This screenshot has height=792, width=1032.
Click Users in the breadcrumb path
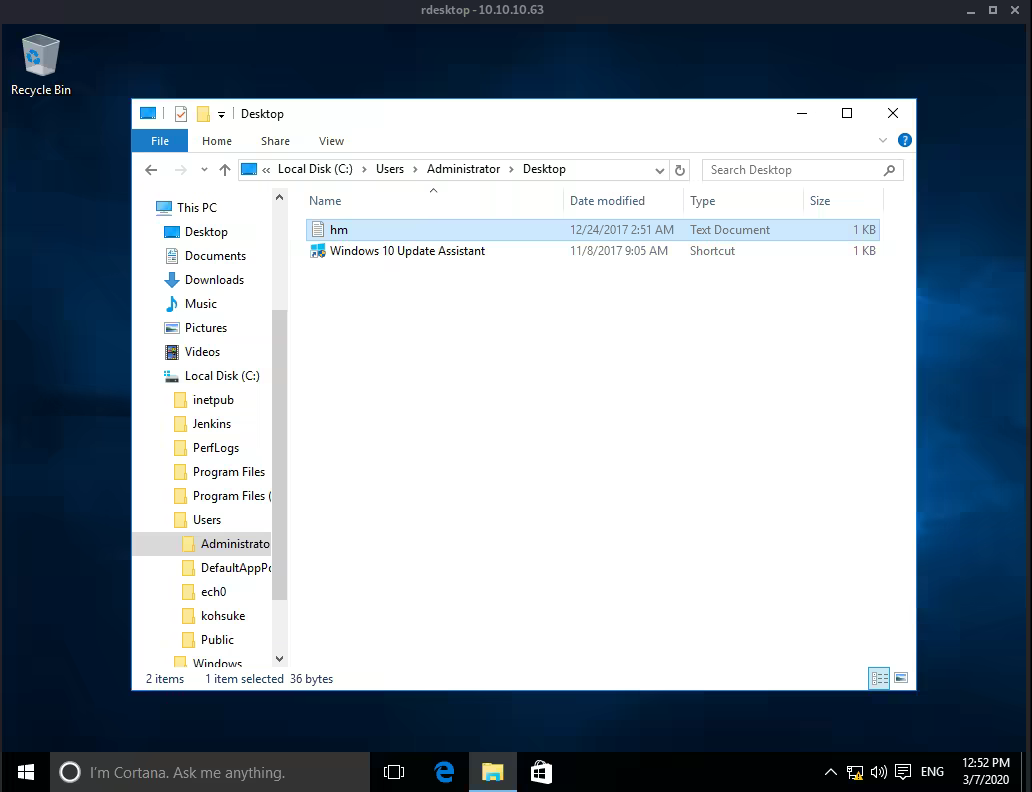[x=390, y=169]
